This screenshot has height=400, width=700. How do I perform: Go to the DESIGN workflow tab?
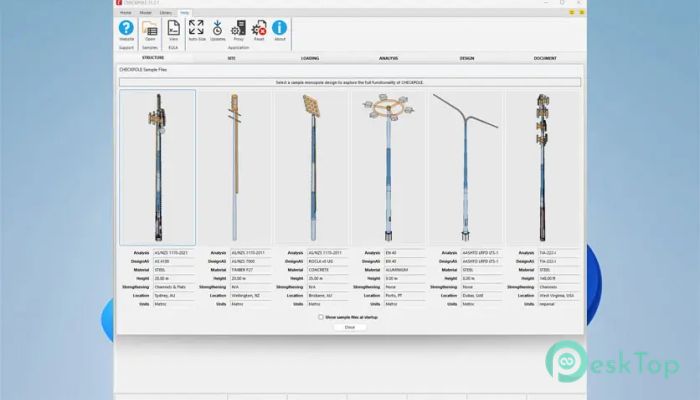[467, 58]
